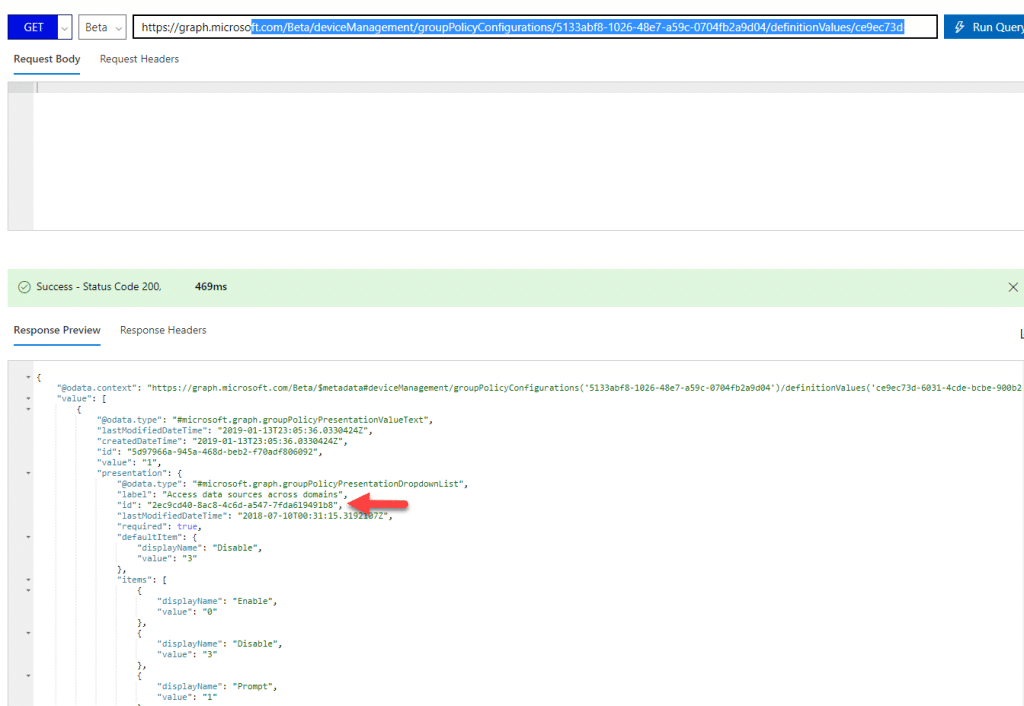1024x706 pixels.
Task: Click the success checkmark icon in the status banner
Action: coord(24,287)
